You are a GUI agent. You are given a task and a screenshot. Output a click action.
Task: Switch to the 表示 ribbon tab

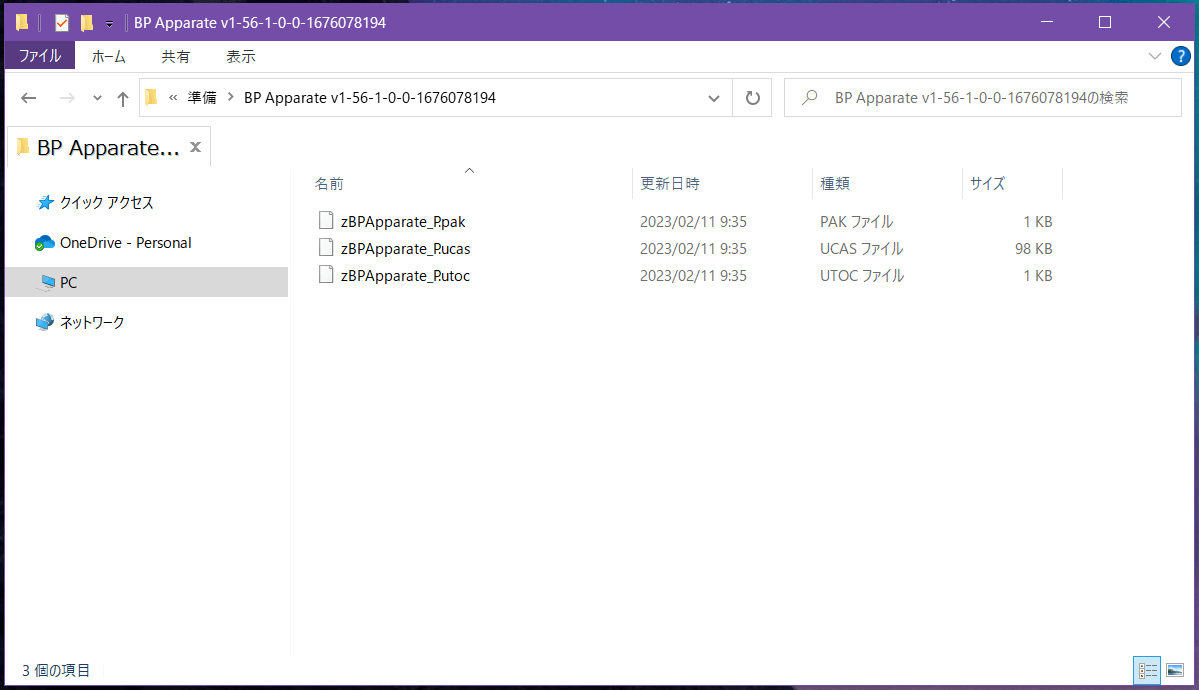point(241,57)
